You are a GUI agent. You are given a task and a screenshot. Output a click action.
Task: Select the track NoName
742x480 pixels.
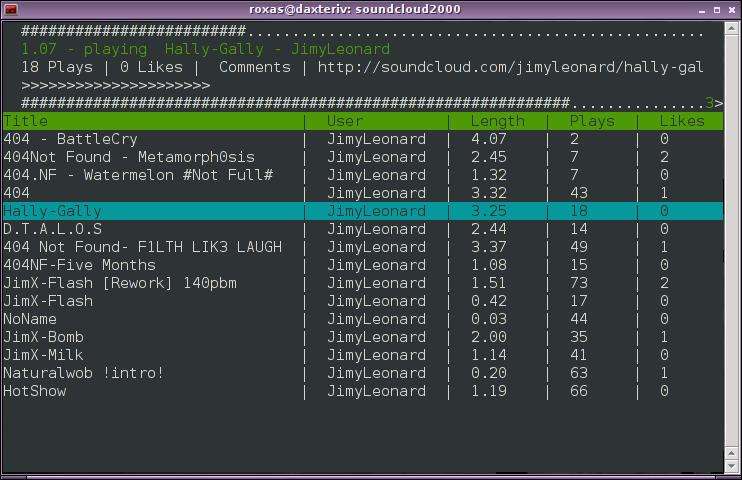[x=362, y=319]
